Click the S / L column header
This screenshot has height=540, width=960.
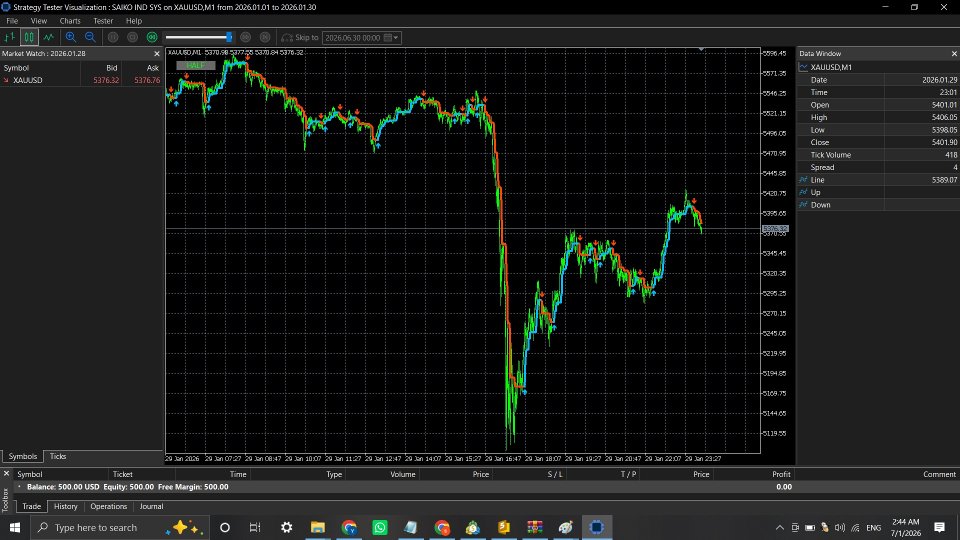point(555,474)
